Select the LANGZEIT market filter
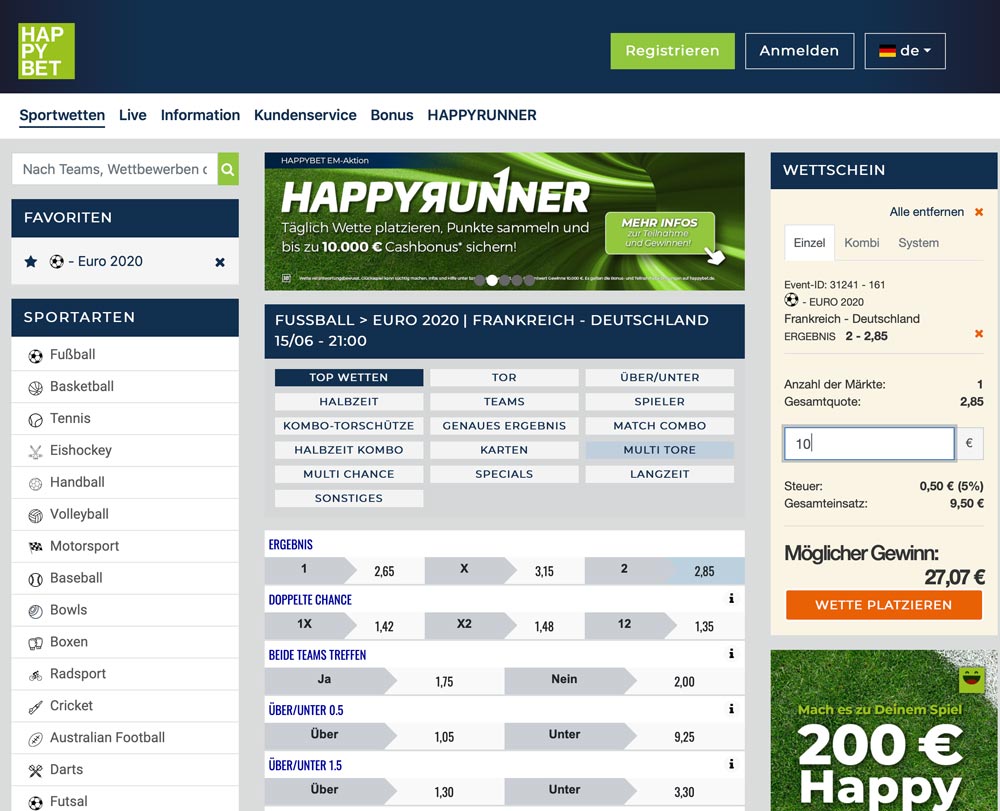The image size is (1000, 811). pyautogui.click(x=659, y=474)
